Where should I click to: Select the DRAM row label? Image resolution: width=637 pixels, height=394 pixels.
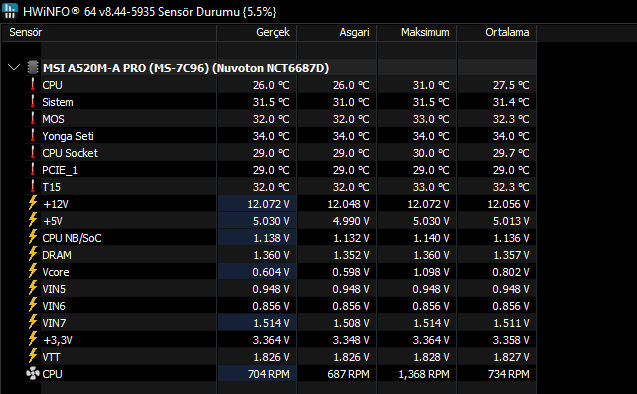coord(57,255)
